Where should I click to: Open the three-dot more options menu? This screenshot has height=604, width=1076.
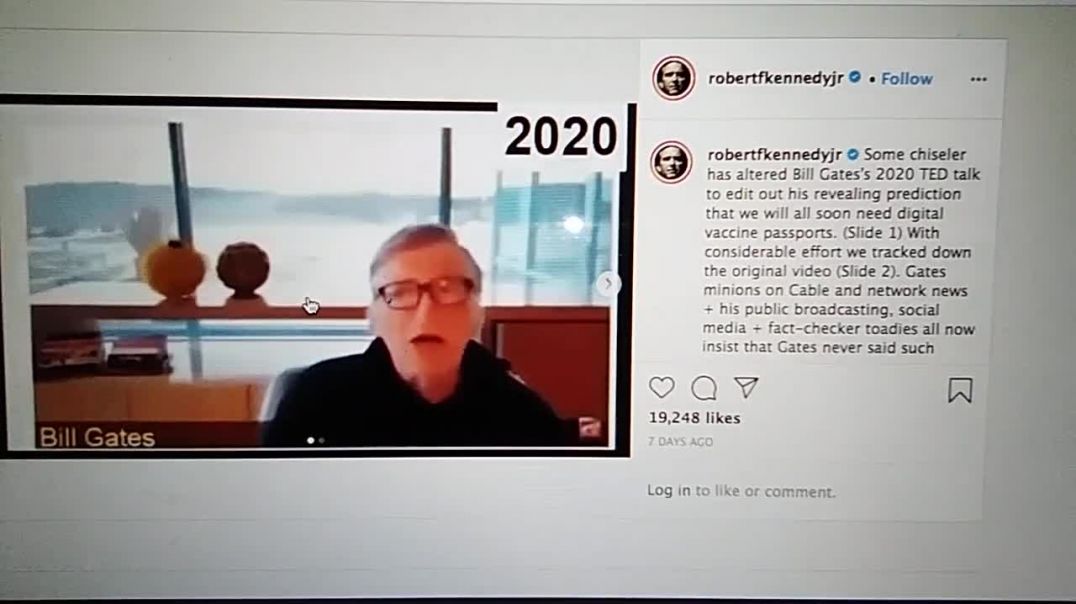(x=979, y=80)
